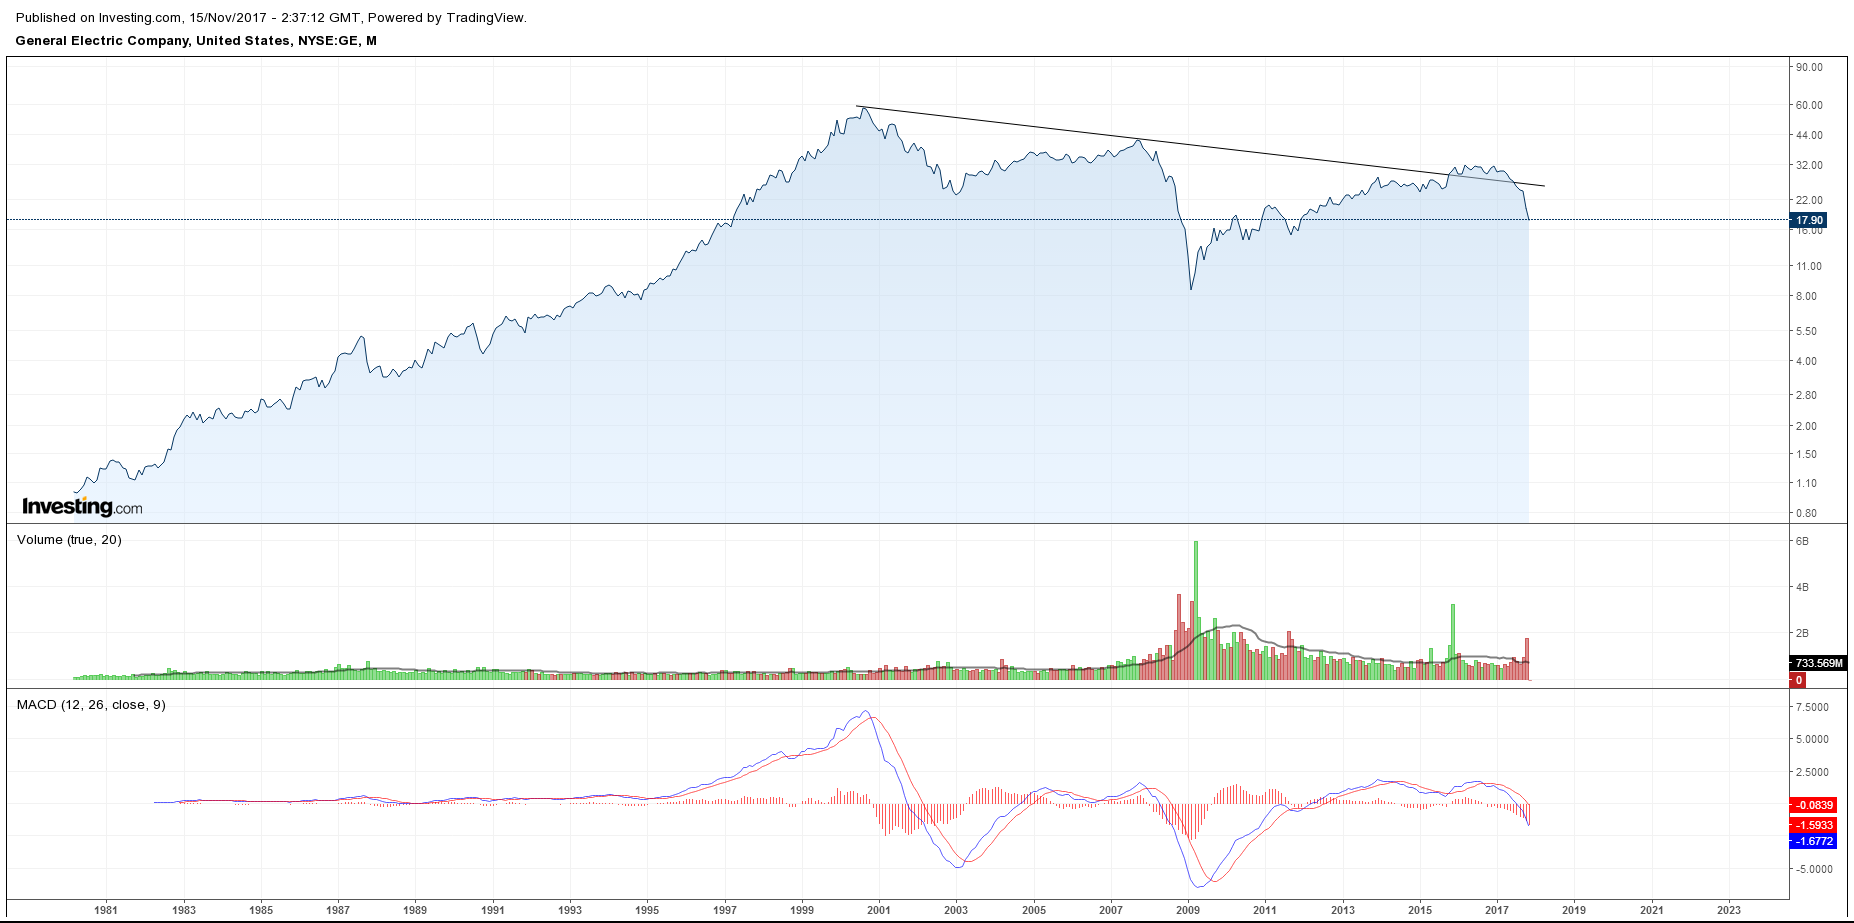Click the tallest green volume bar
The height and width of the screenshot is (923, 1854).
pos(1196,610)
